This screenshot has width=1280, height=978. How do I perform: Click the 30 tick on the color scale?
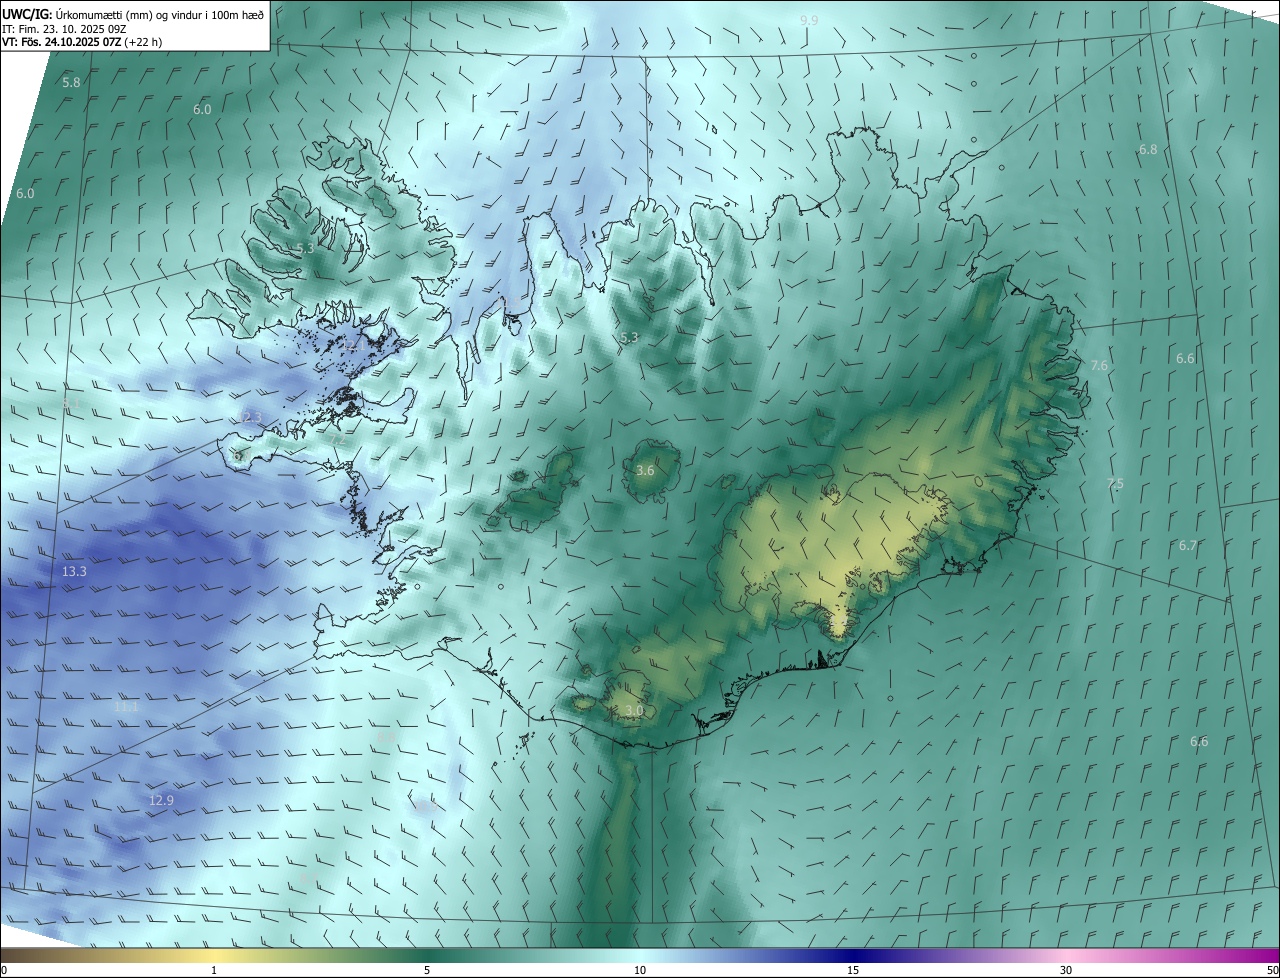(1066, 970)
